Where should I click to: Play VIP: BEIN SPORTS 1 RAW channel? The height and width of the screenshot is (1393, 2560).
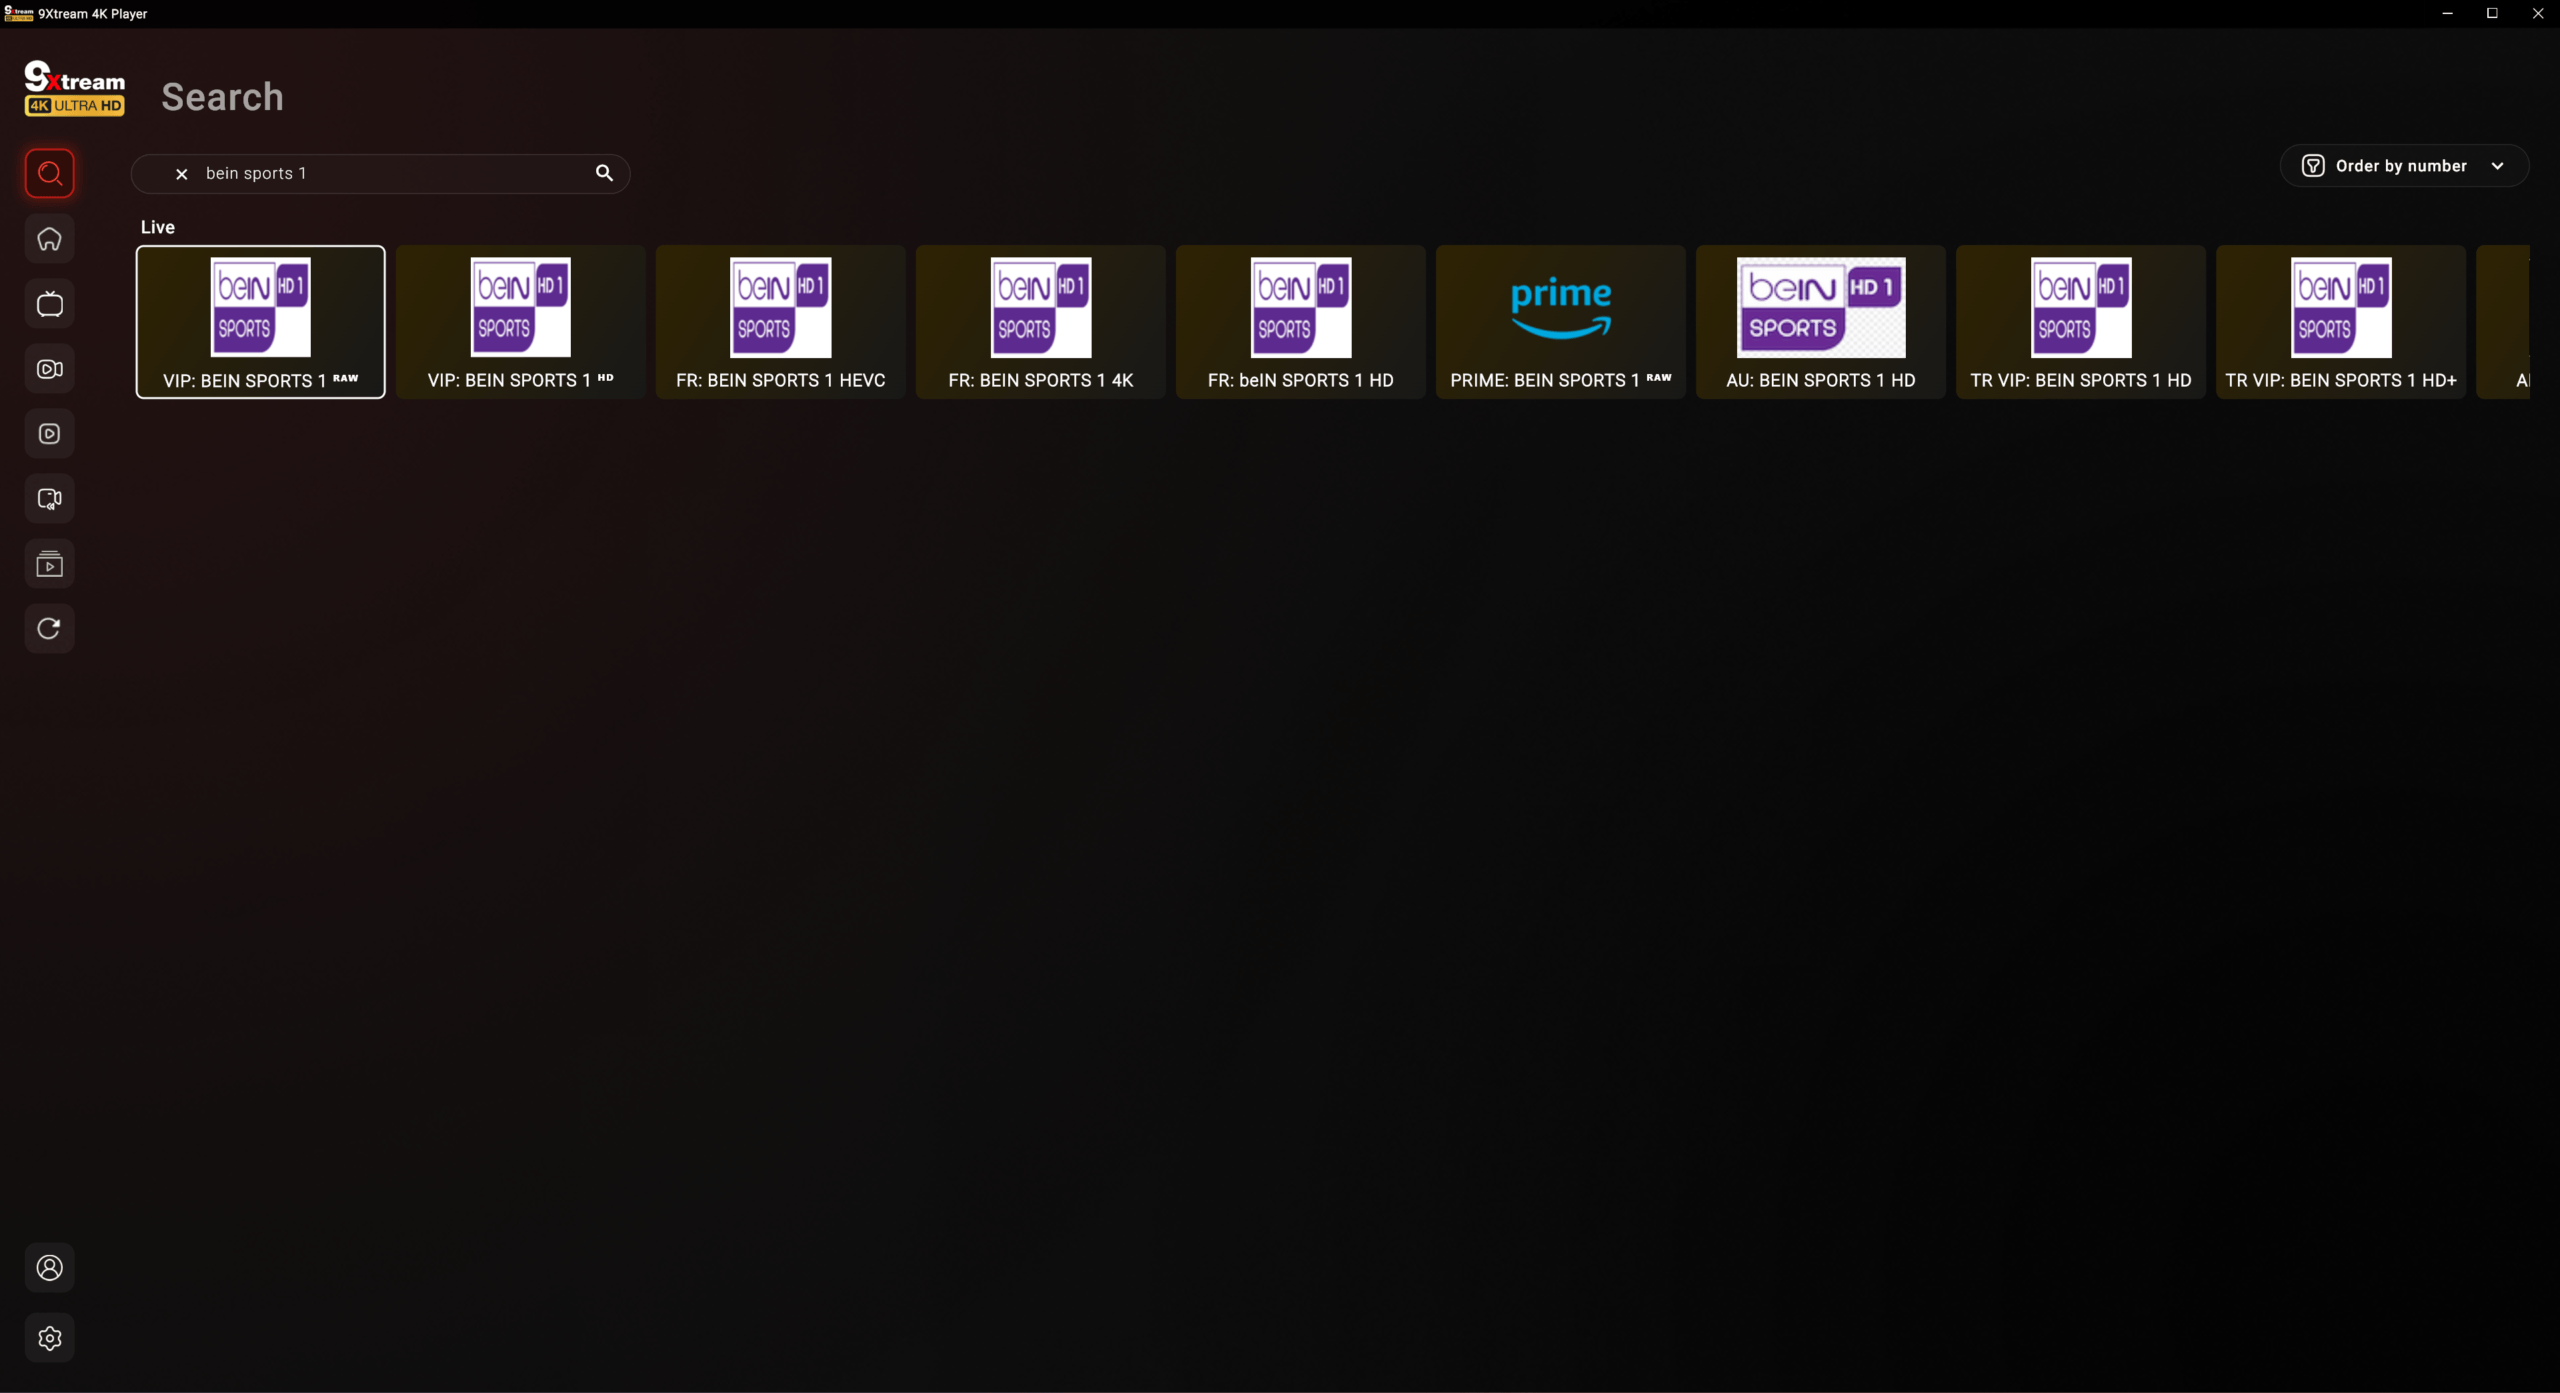tap(260, 321)
